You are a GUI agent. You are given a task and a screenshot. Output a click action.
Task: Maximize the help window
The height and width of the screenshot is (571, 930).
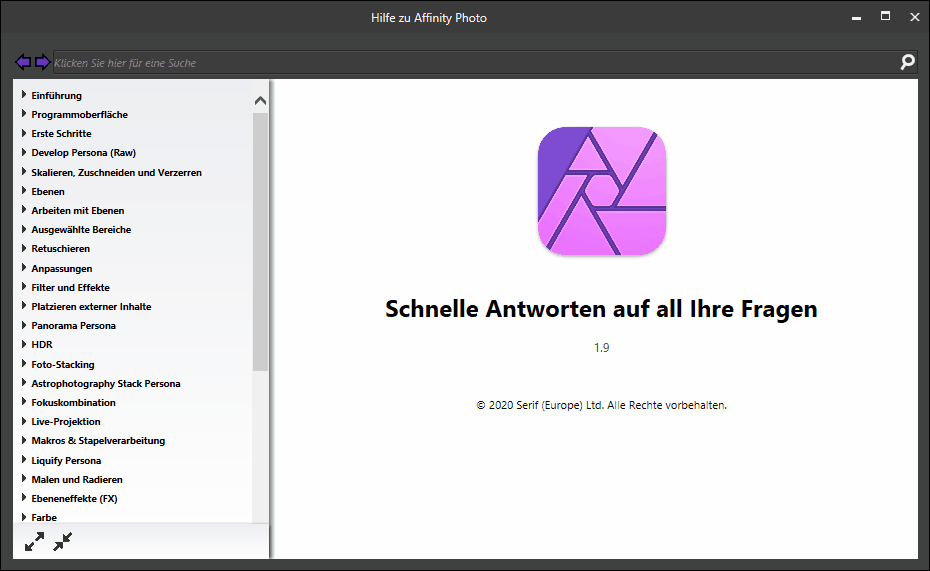pyautogui.click(x=885, y=17)
